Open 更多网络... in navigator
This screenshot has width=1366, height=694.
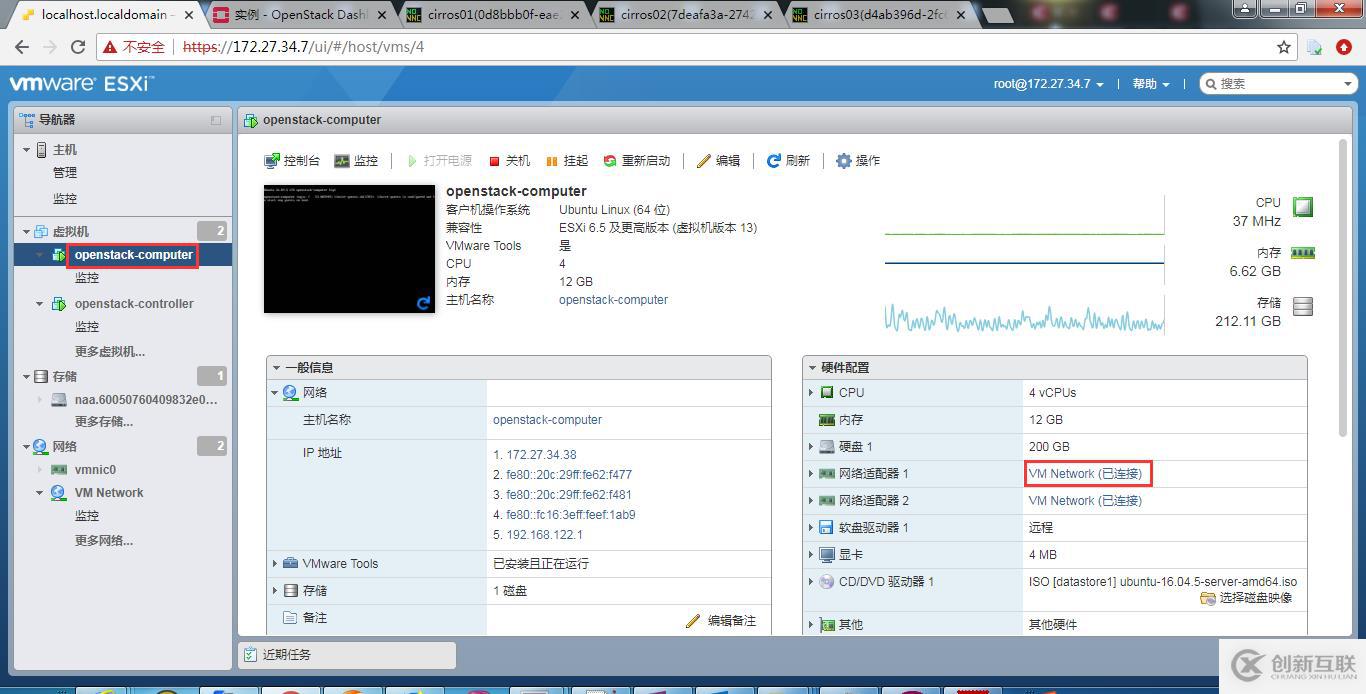pyautogui.click(x=104, y=541)
